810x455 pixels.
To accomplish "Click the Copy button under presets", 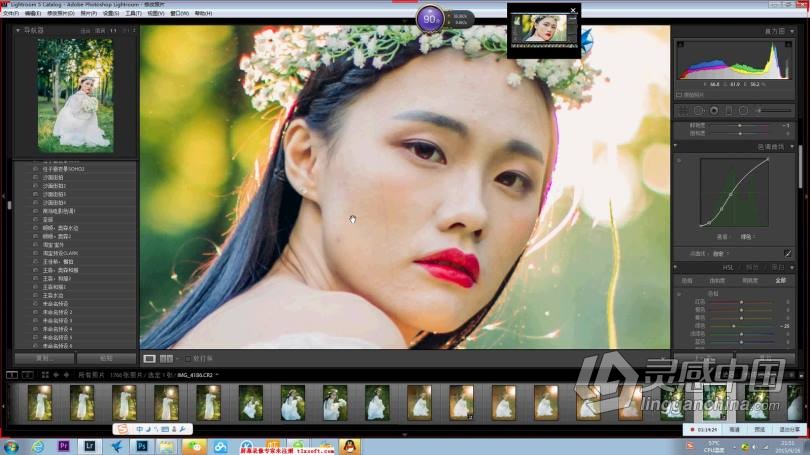I will (44, 358).
